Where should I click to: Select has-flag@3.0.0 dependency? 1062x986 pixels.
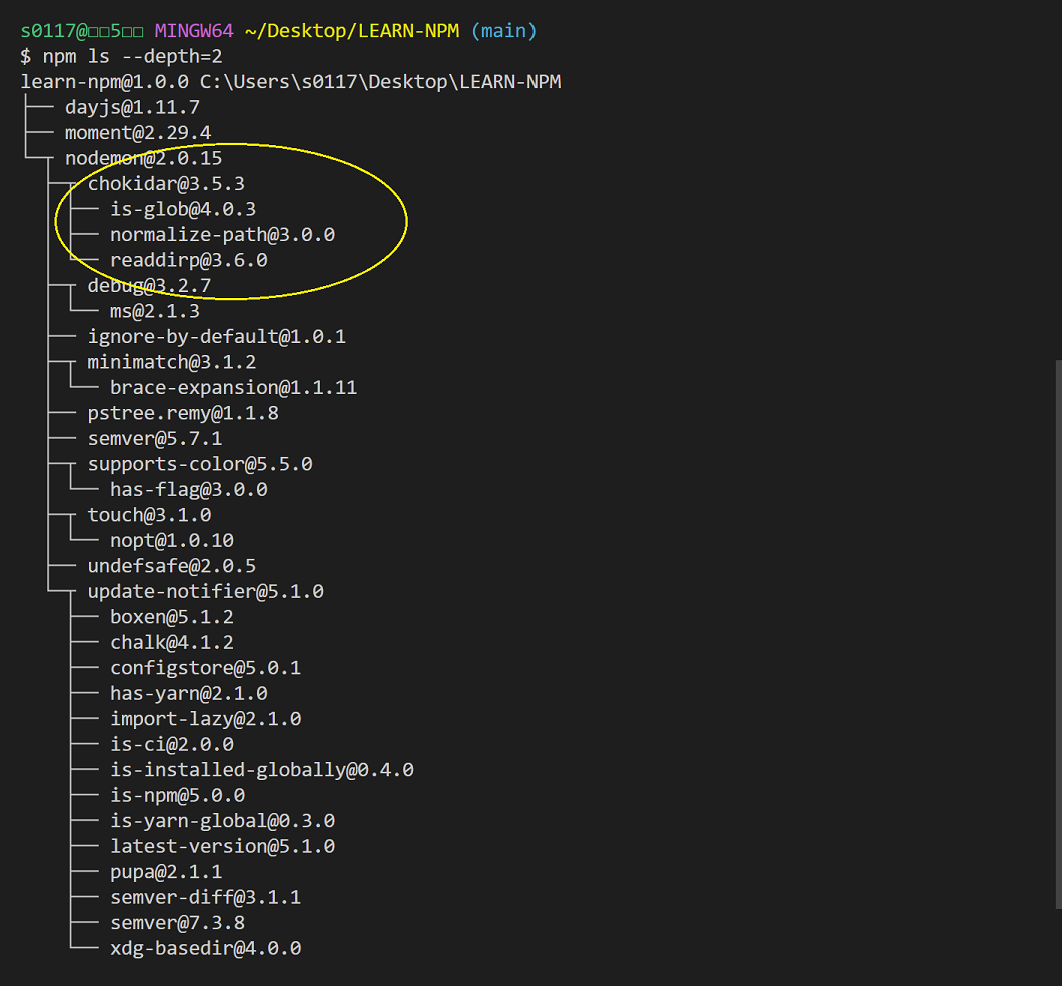pos(188,490)
